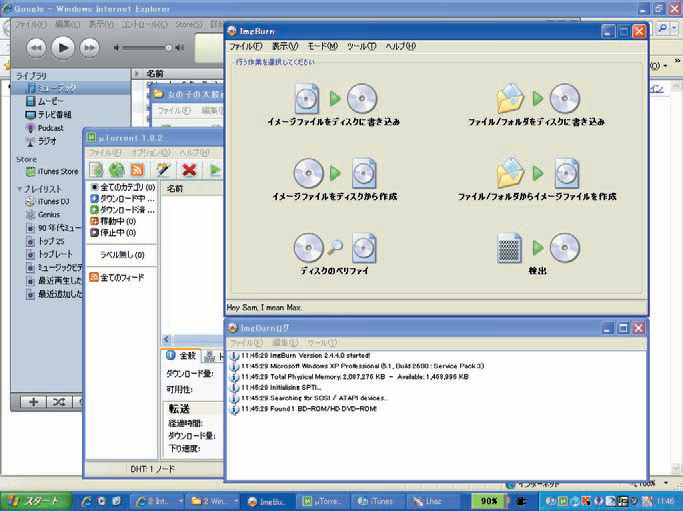
Task: Click system clock showing 11:46
Action: point(665,501)
